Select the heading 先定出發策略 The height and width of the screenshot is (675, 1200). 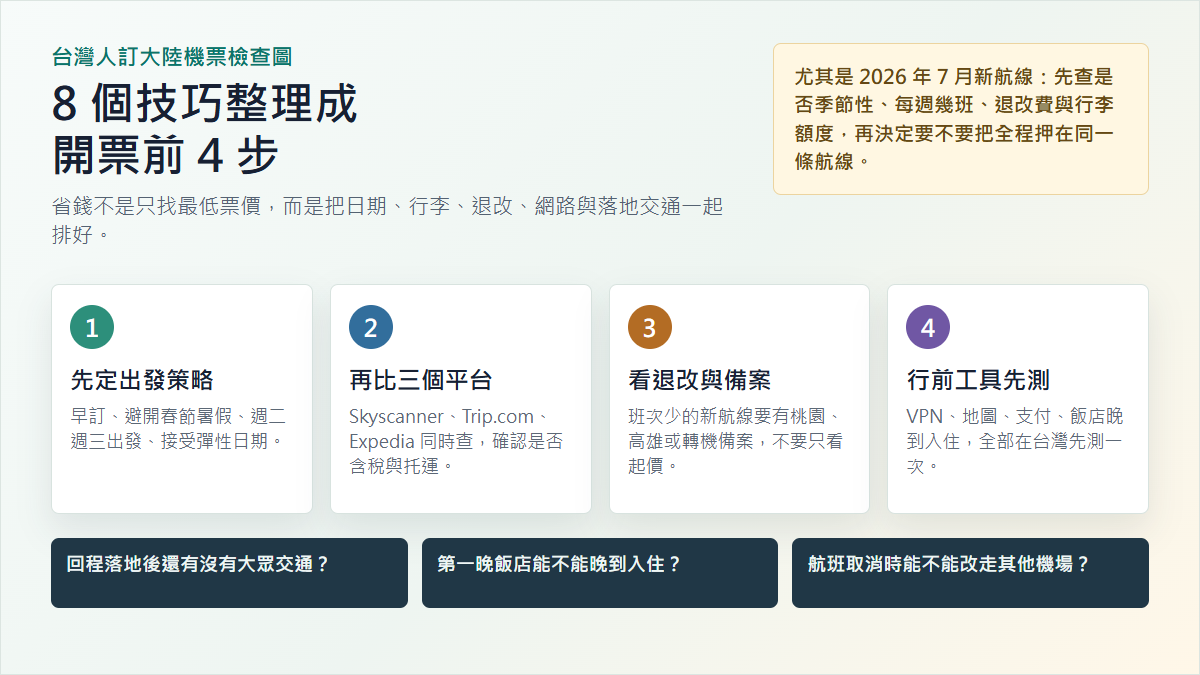142,380
